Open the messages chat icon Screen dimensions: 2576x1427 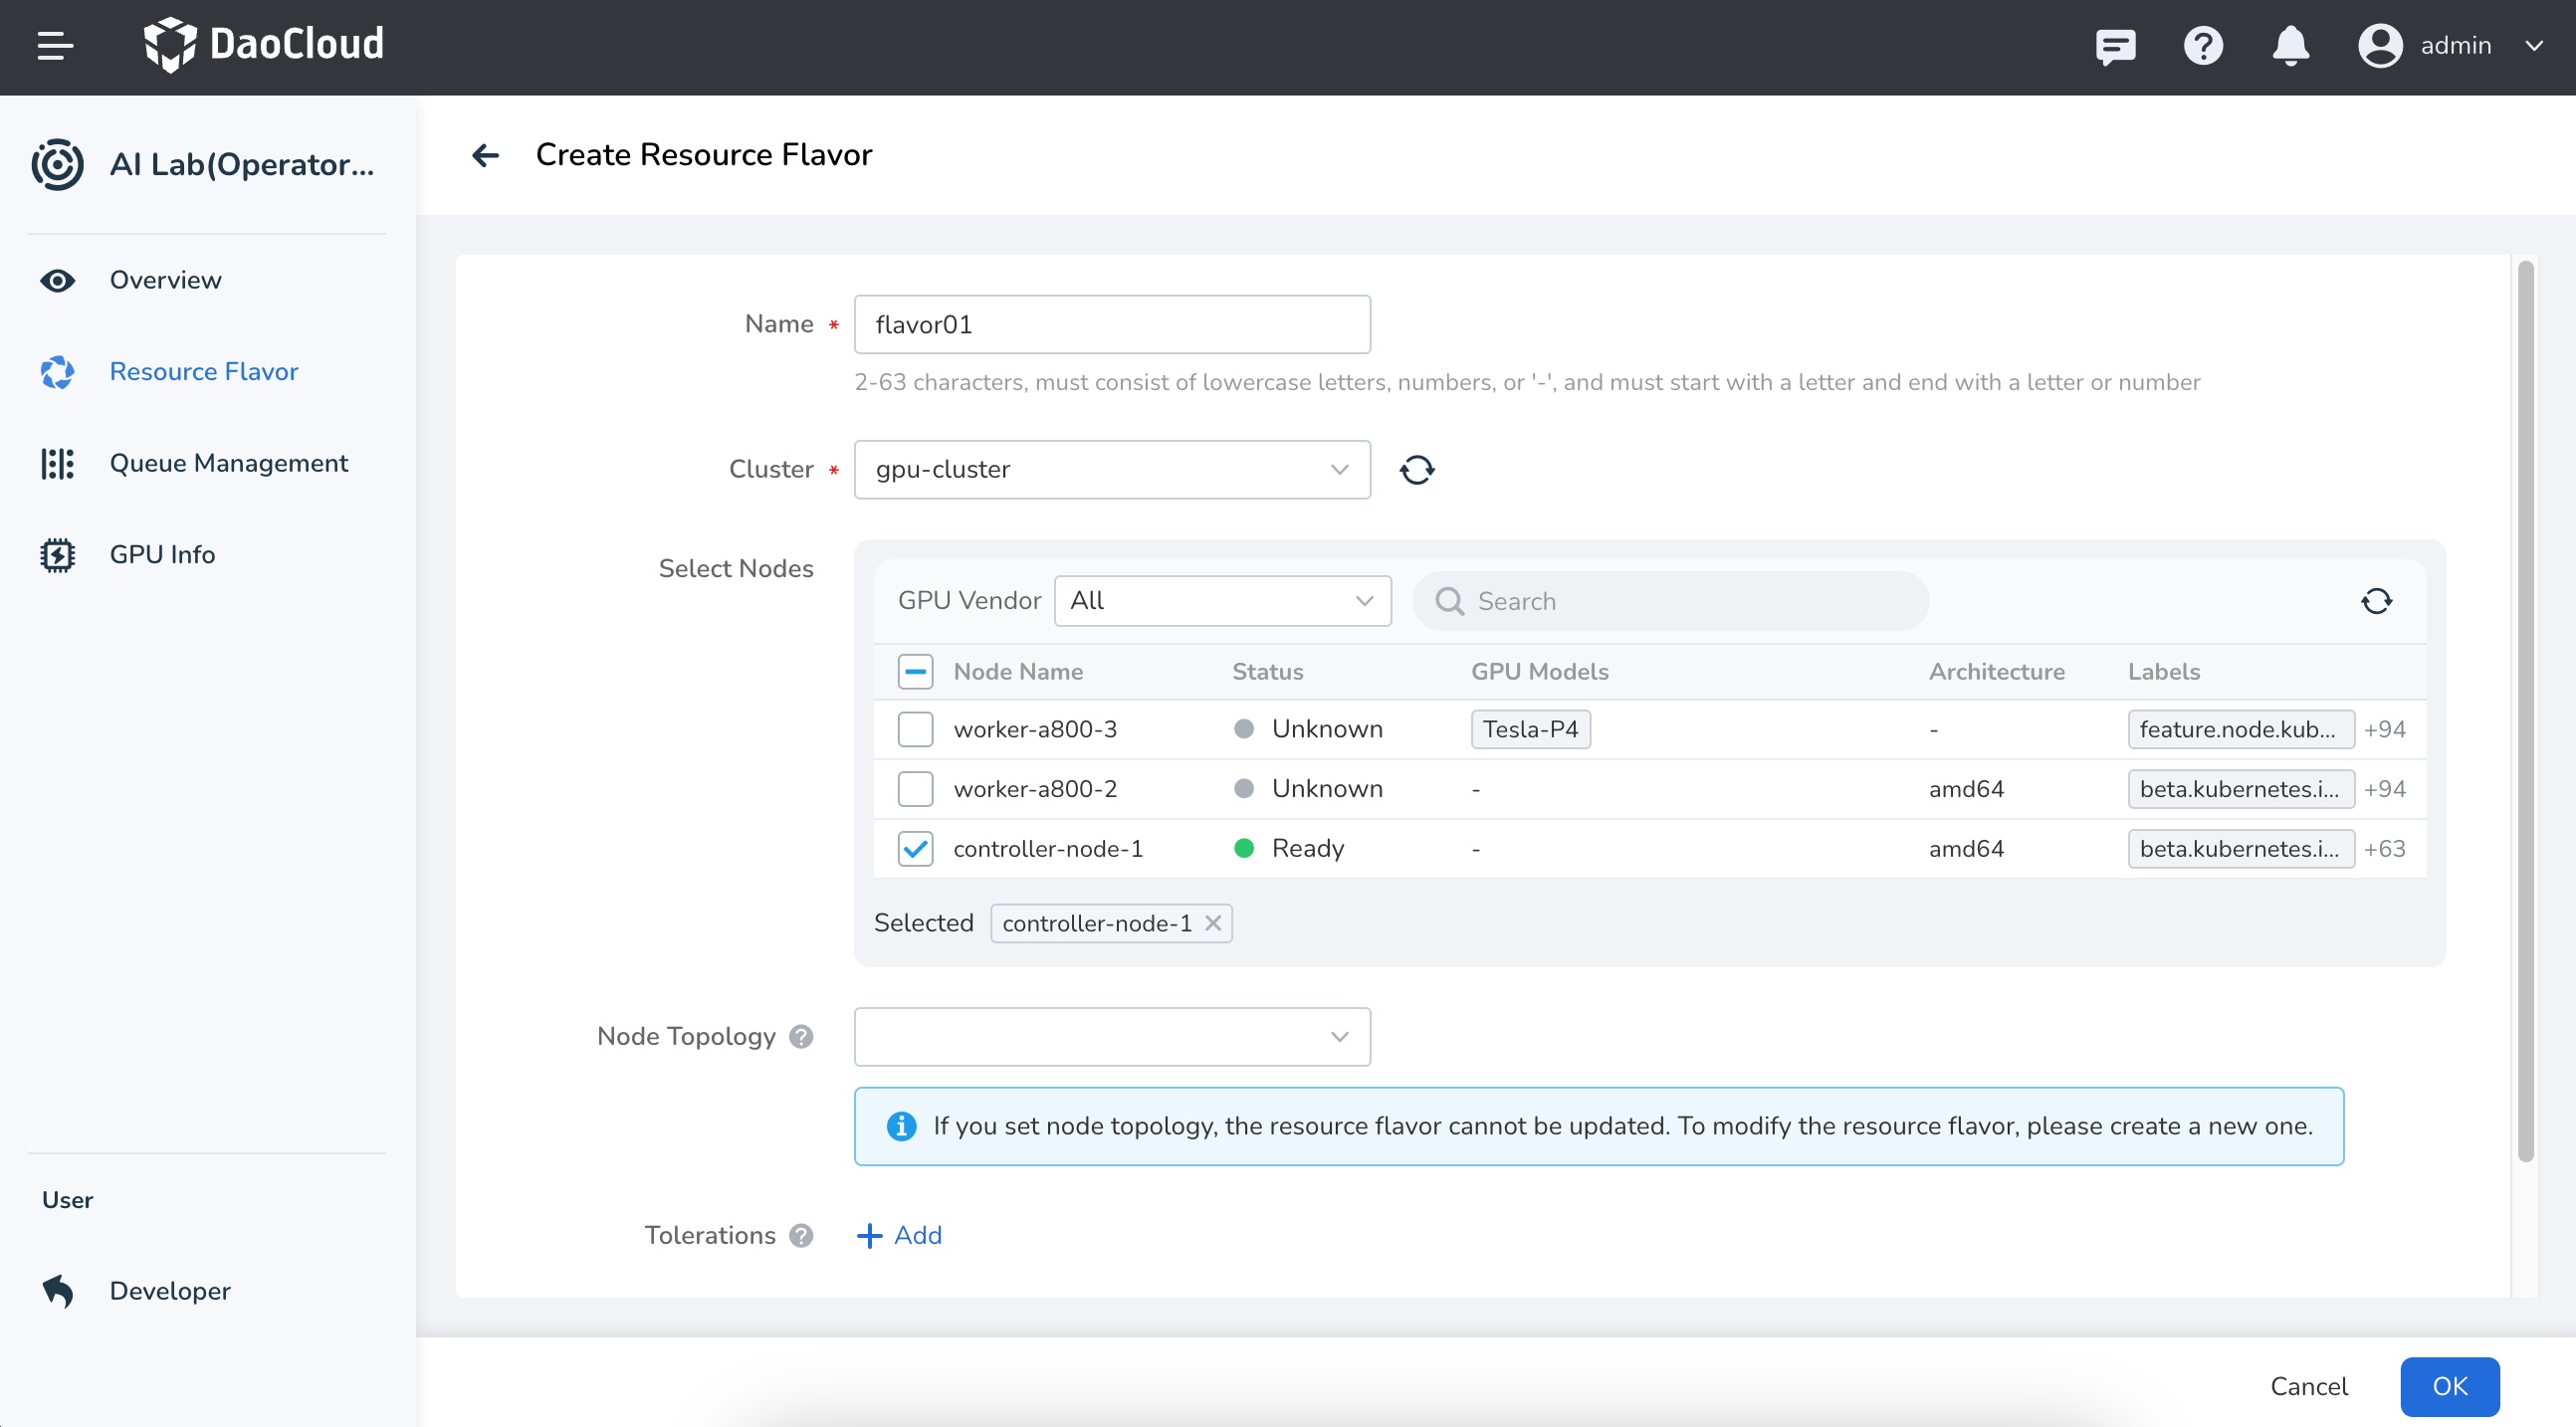point(2115,46)
